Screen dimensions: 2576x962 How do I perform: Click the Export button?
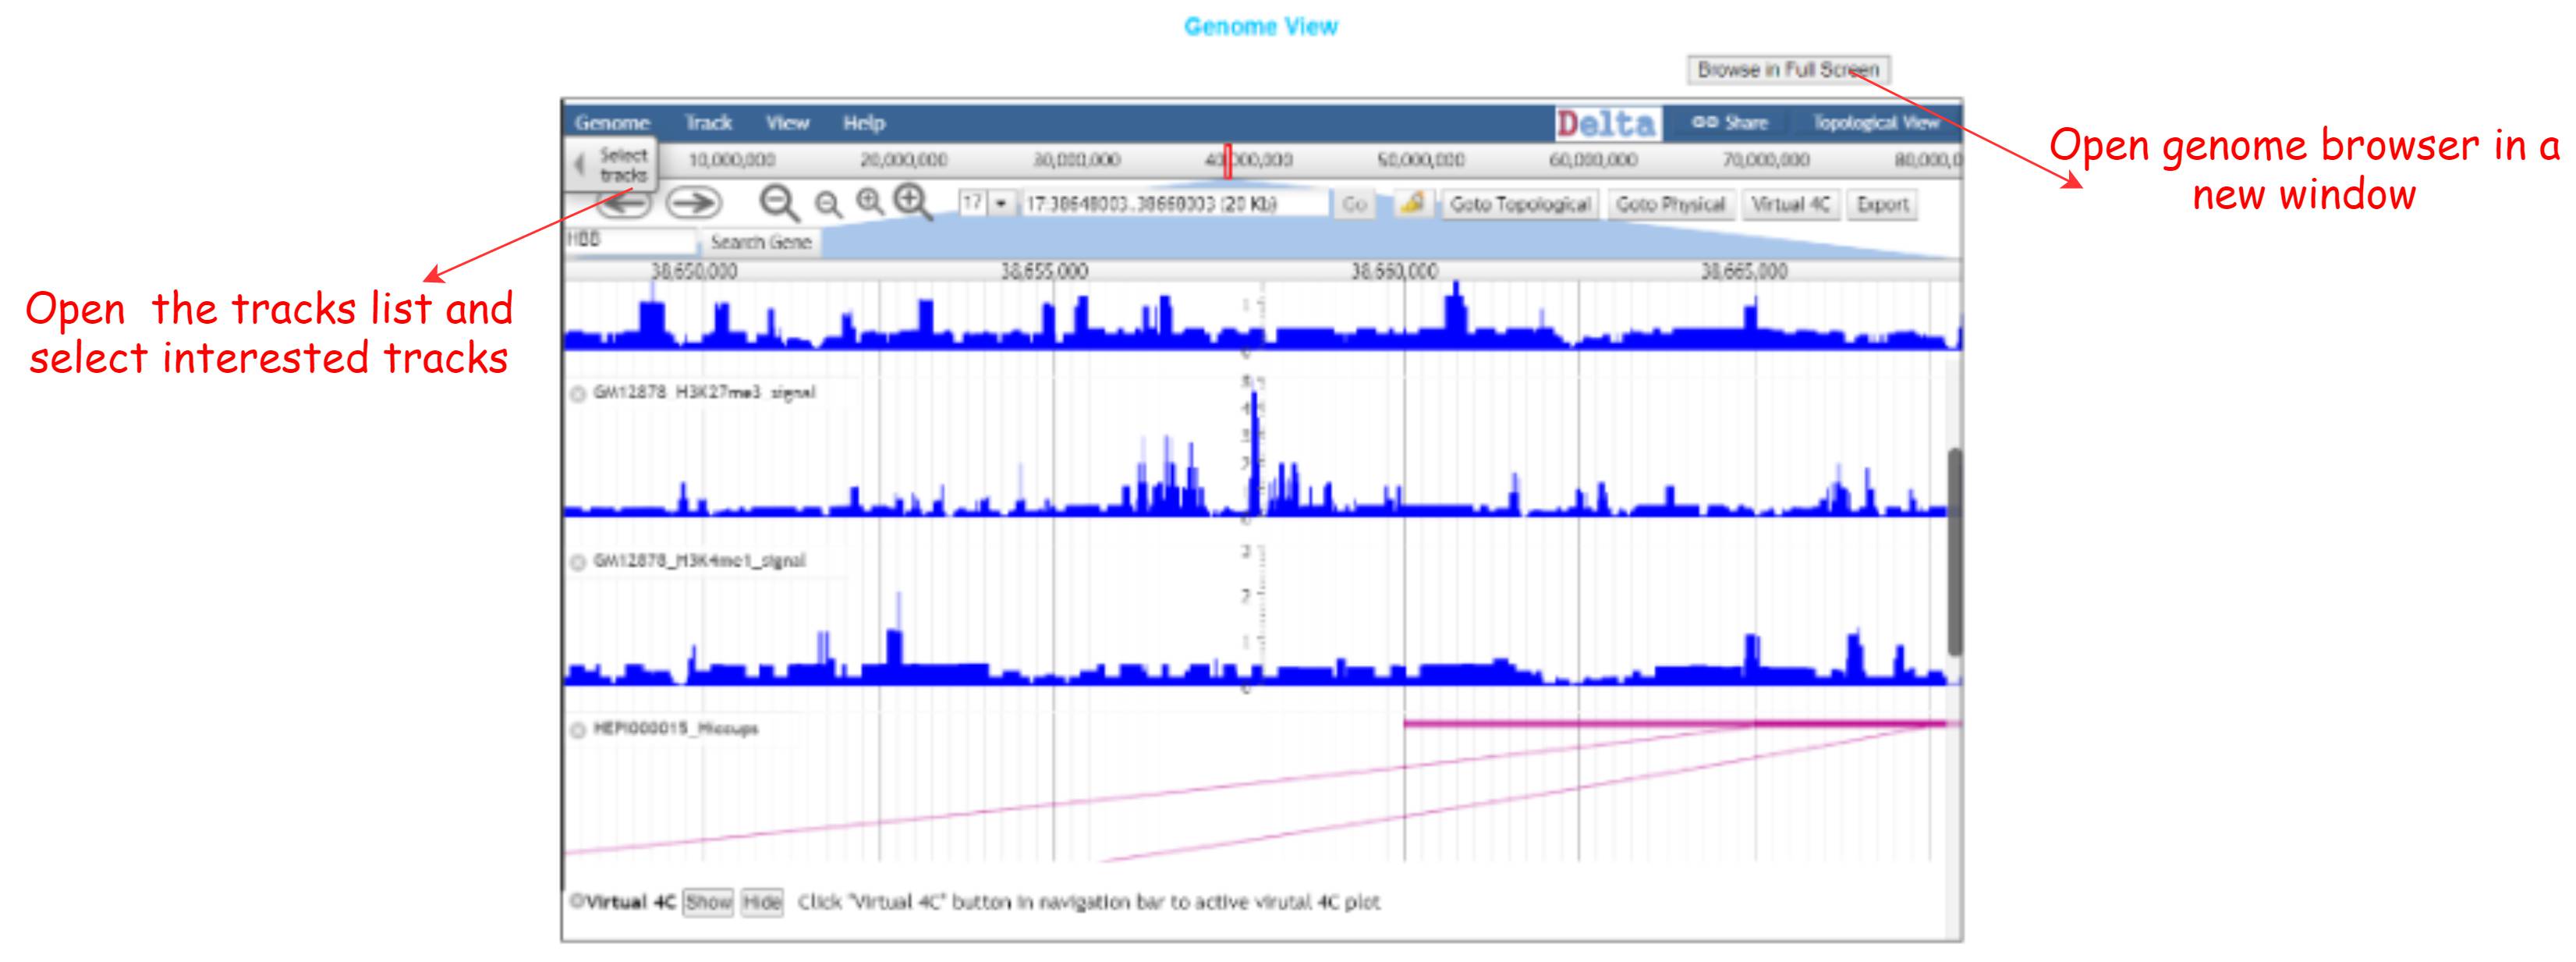(x=1882, y=204)
